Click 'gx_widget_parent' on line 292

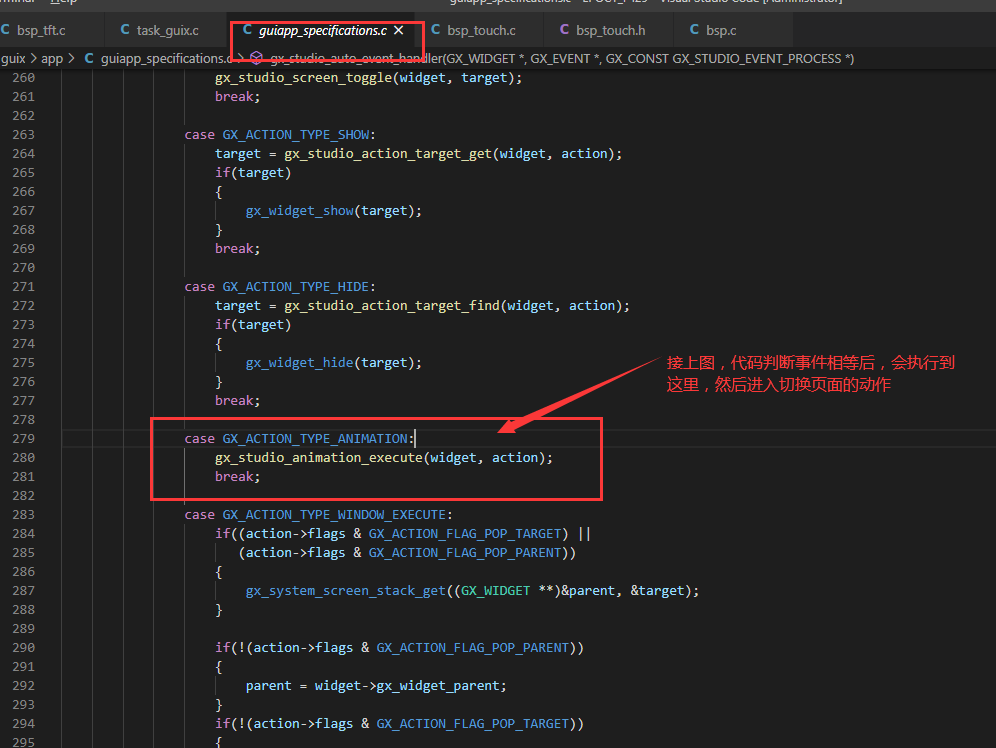point(438,686)
